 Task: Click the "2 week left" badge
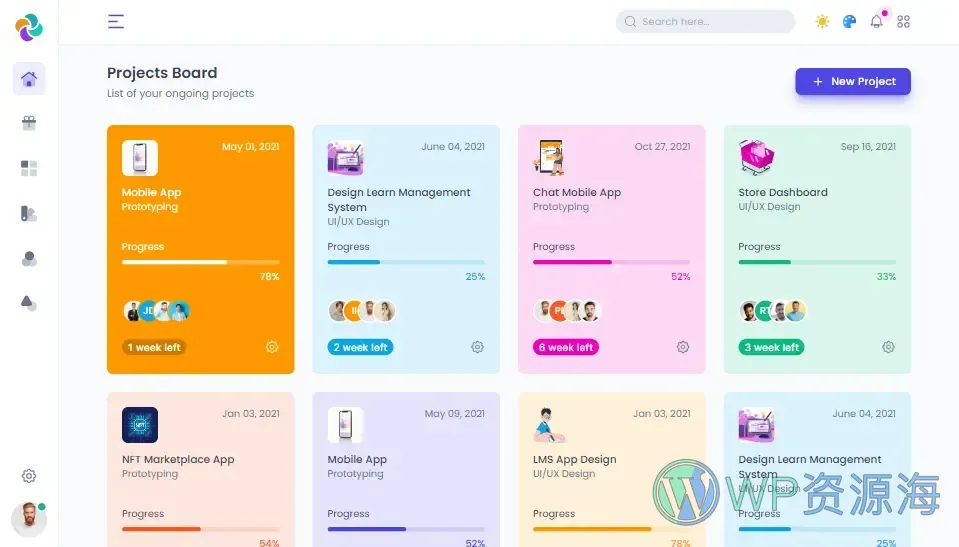[360, 347]
